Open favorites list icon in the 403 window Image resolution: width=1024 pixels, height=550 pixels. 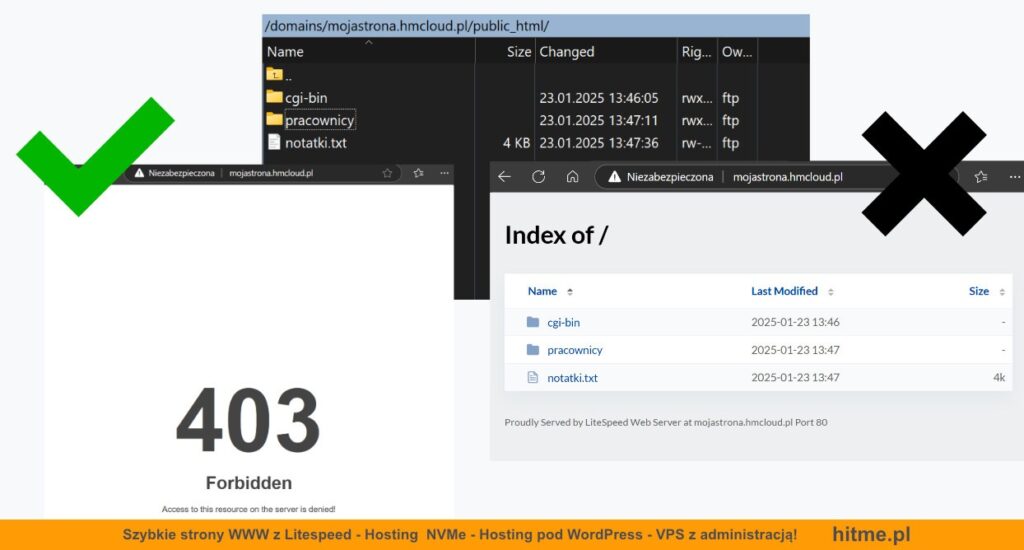[x=417, y=173]
